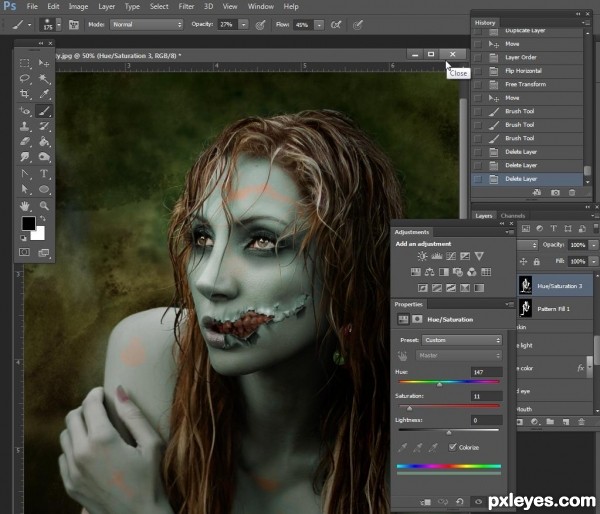Select the Eyedropper tool
Image resolution: width=600 pixels, height=514 pixels.
click(44, 94)
